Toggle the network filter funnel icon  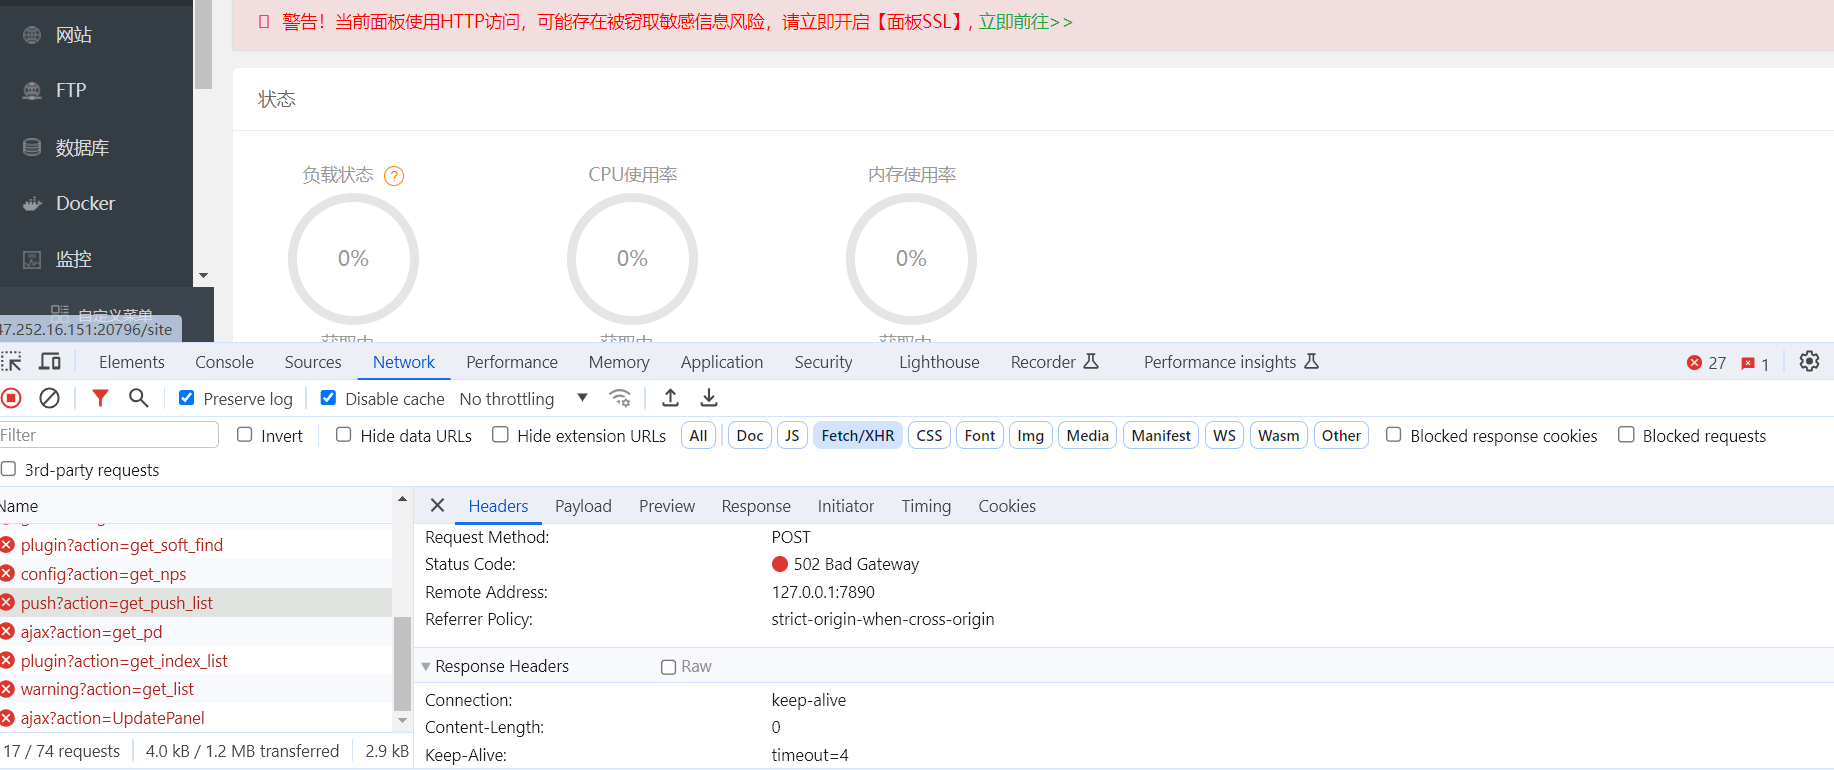click(100, 398)
